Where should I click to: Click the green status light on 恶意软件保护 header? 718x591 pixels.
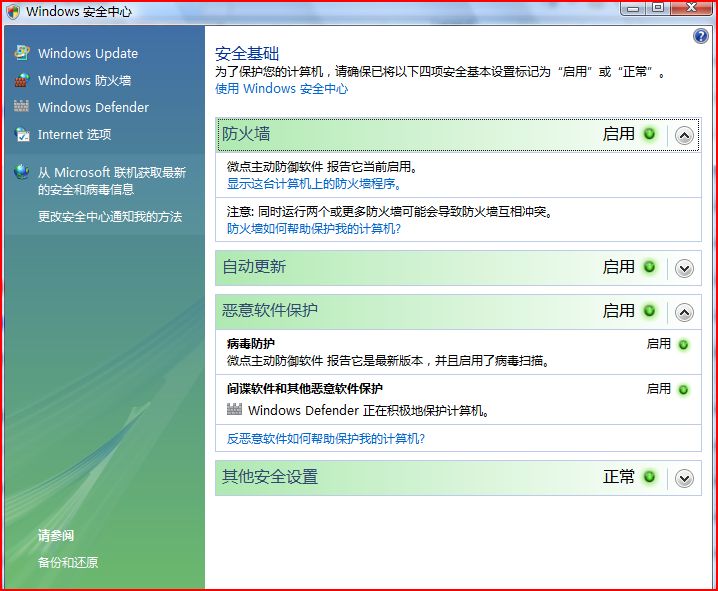[x=649, y=311]
